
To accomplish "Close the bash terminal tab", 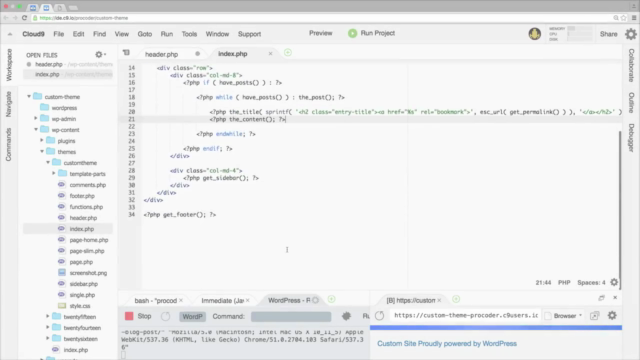I will pos(181,300).
